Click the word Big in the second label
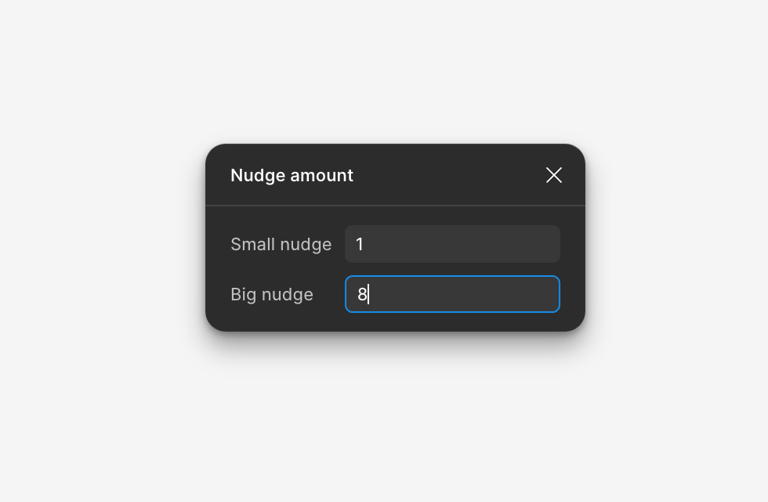Viewport: 768px width, 502px height. tap(243, 294)
